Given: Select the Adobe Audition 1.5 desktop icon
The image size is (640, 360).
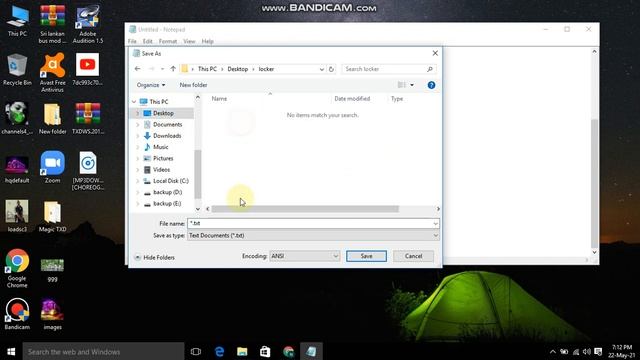Looking at the screenshot, I should coord(88,24).
